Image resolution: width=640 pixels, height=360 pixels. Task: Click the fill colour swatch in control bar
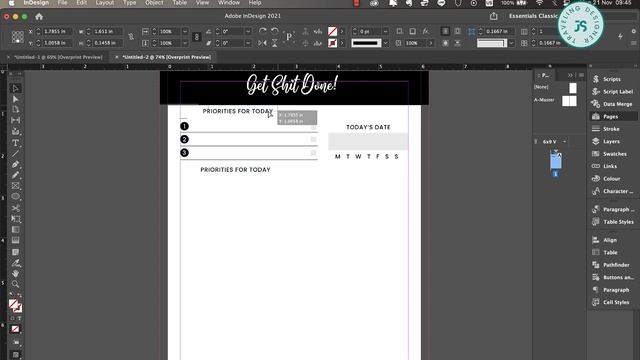click(333, 31)
